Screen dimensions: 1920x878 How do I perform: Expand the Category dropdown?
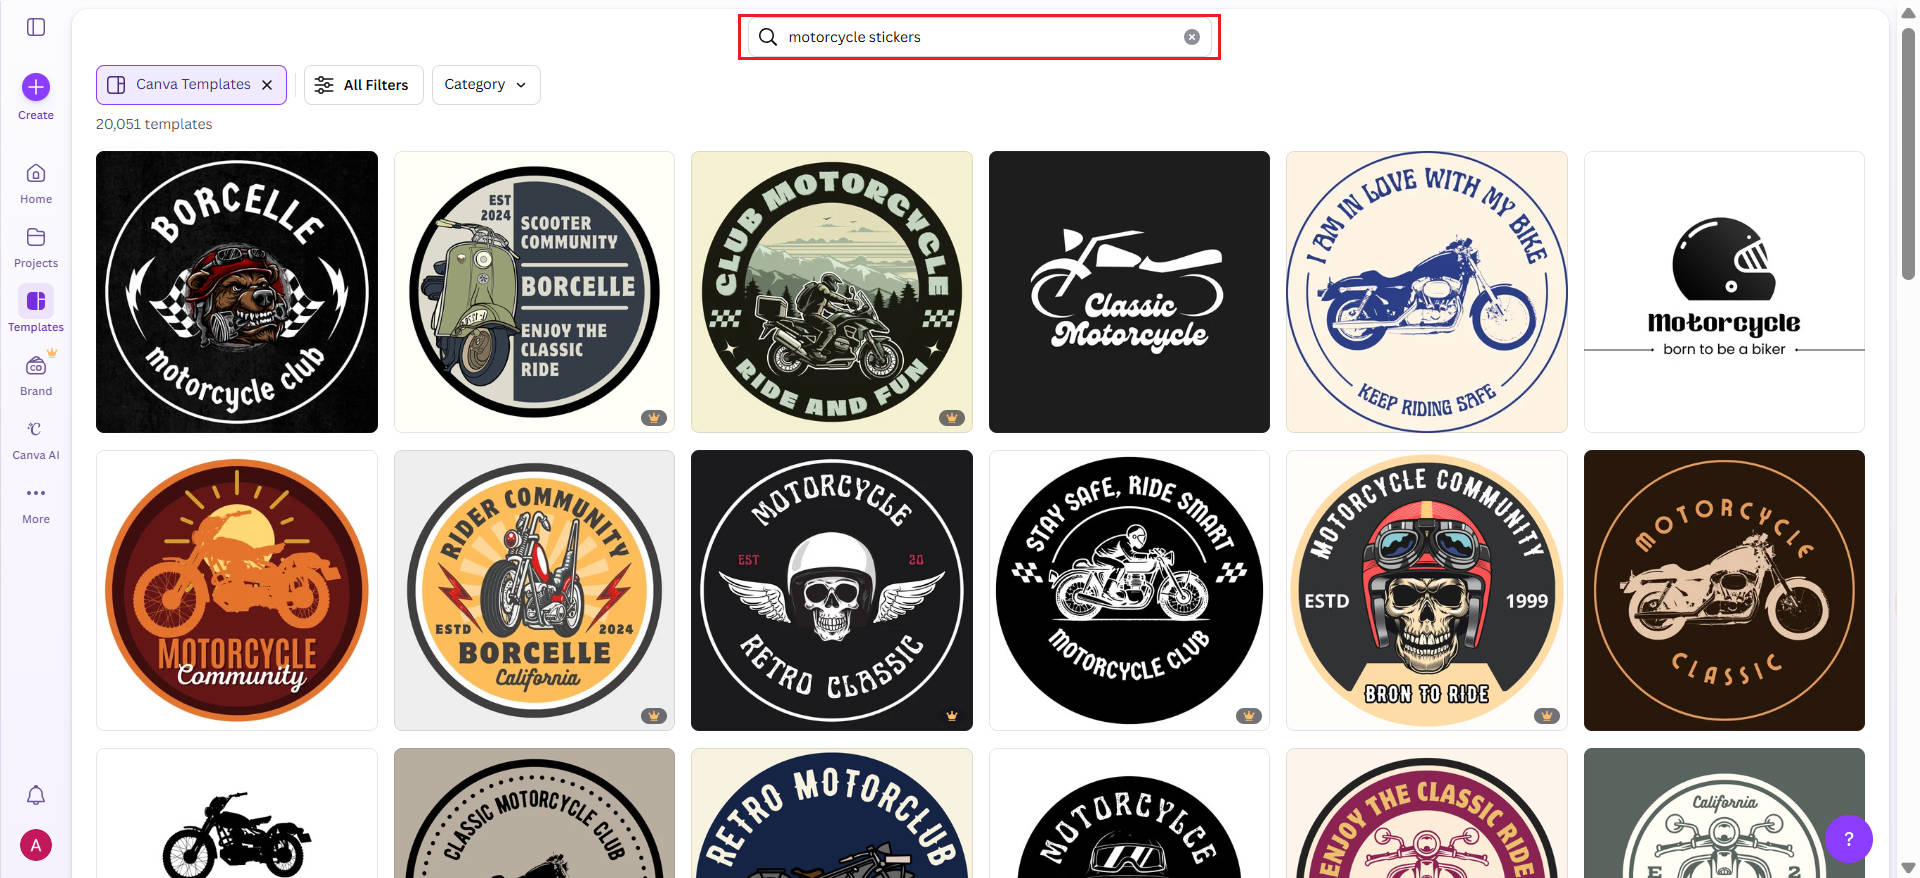click(486, 85)
